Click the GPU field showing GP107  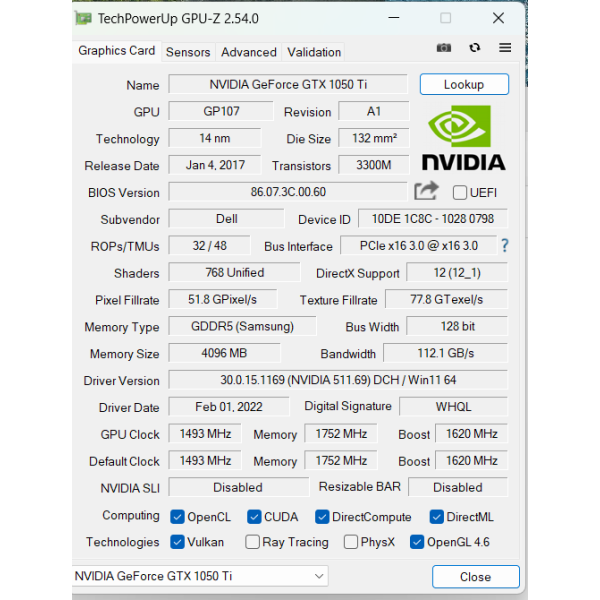[x=221, y=111]
